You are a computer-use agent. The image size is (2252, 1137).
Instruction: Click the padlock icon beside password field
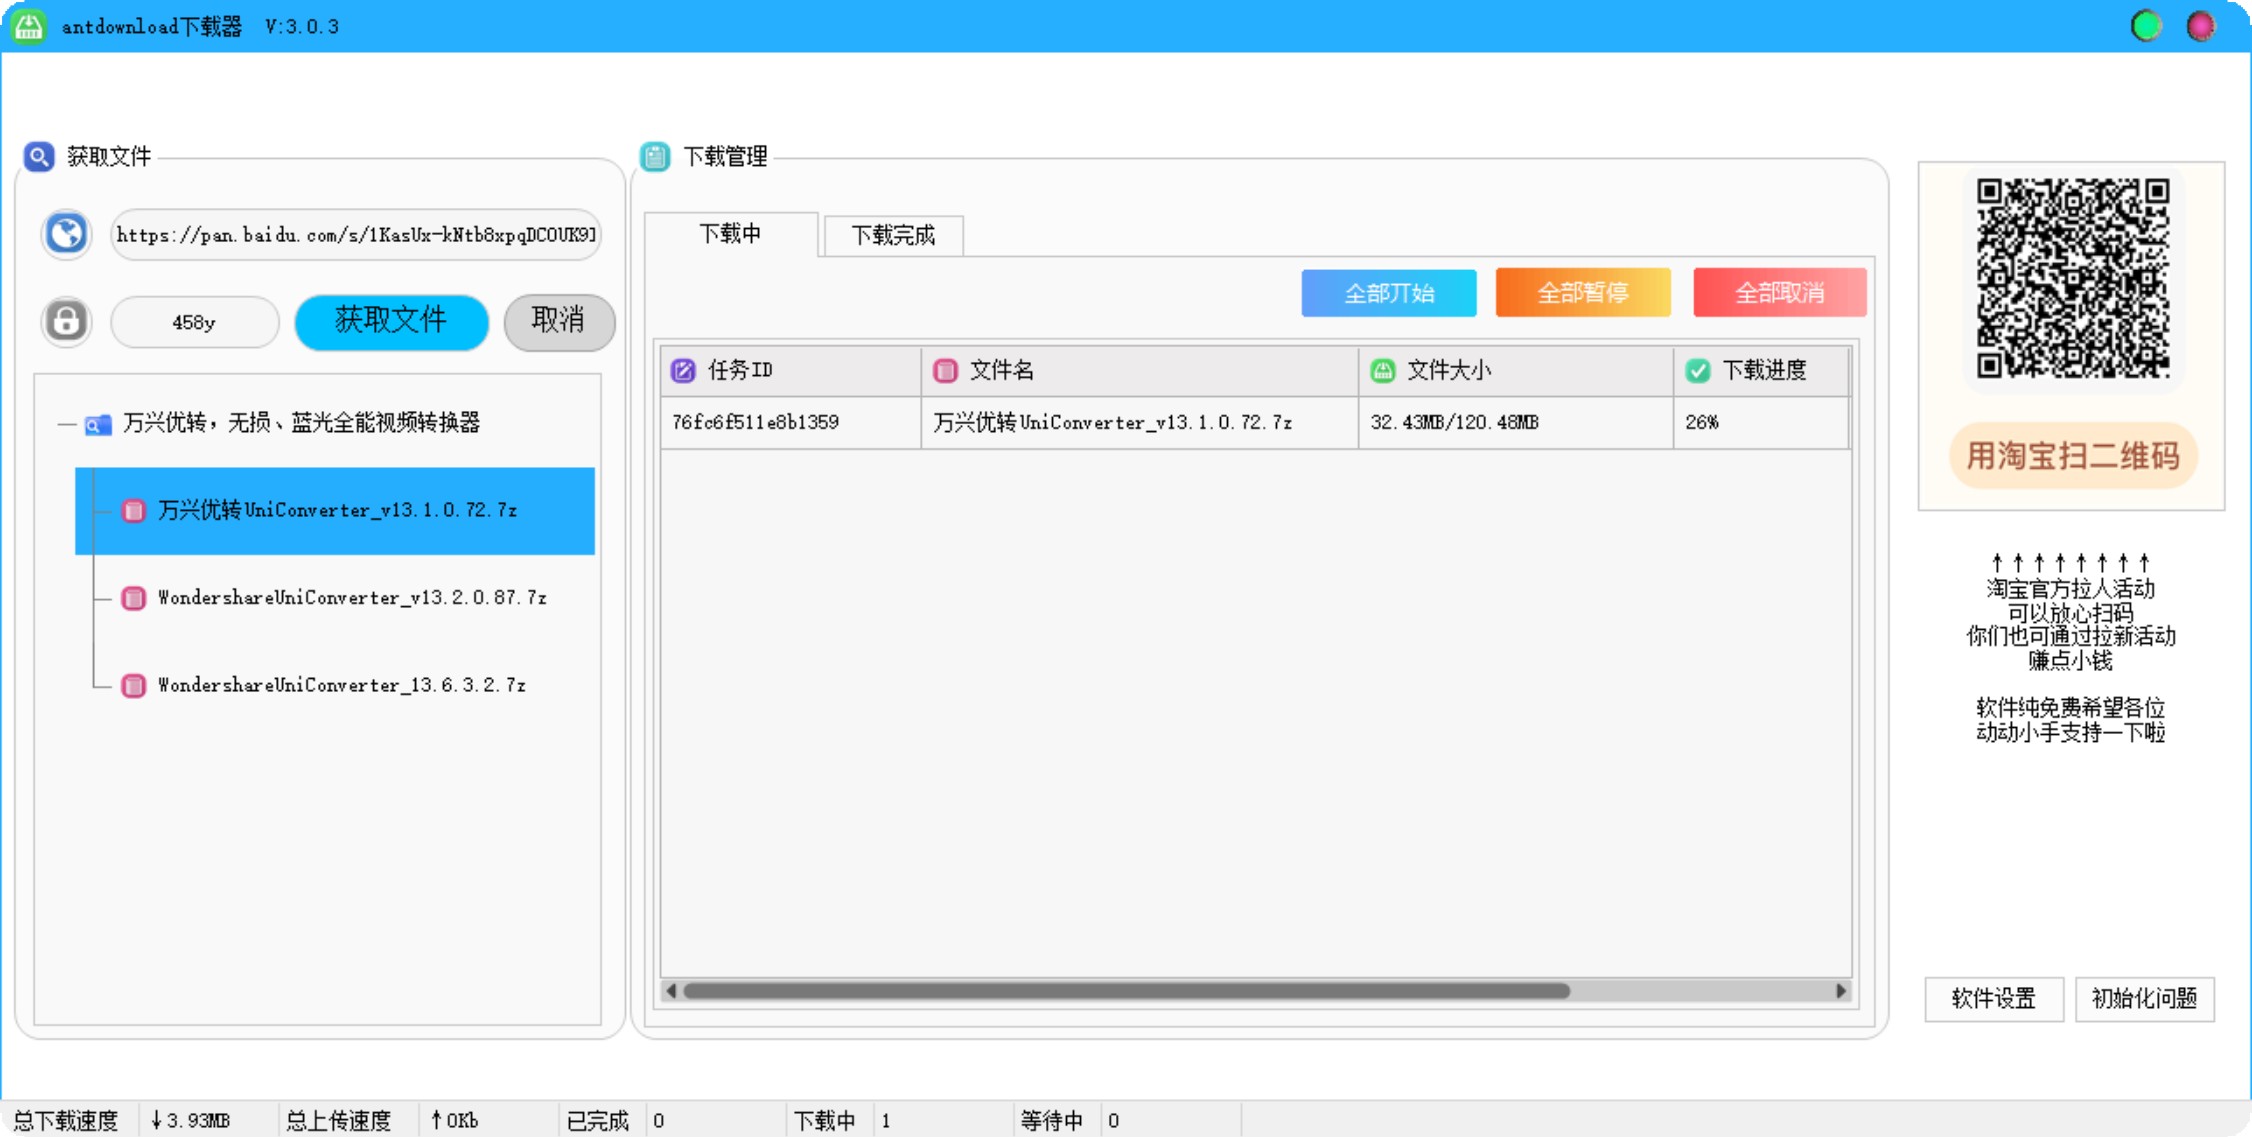point(67,321)
